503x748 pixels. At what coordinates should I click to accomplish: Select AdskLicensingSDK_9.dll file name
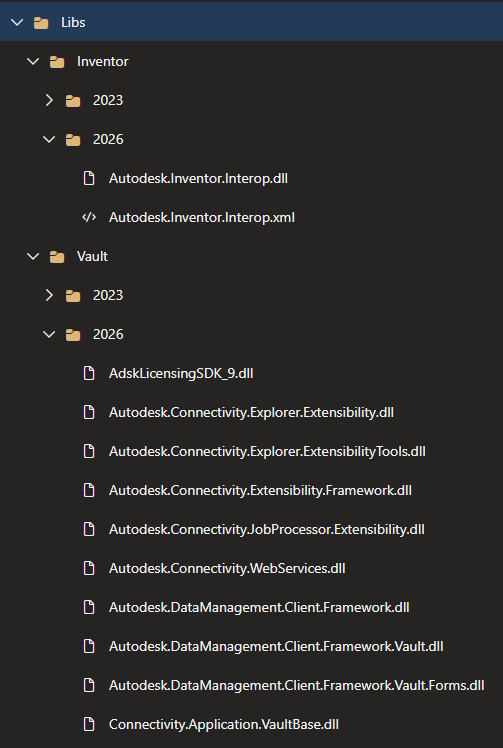point(181,374)
